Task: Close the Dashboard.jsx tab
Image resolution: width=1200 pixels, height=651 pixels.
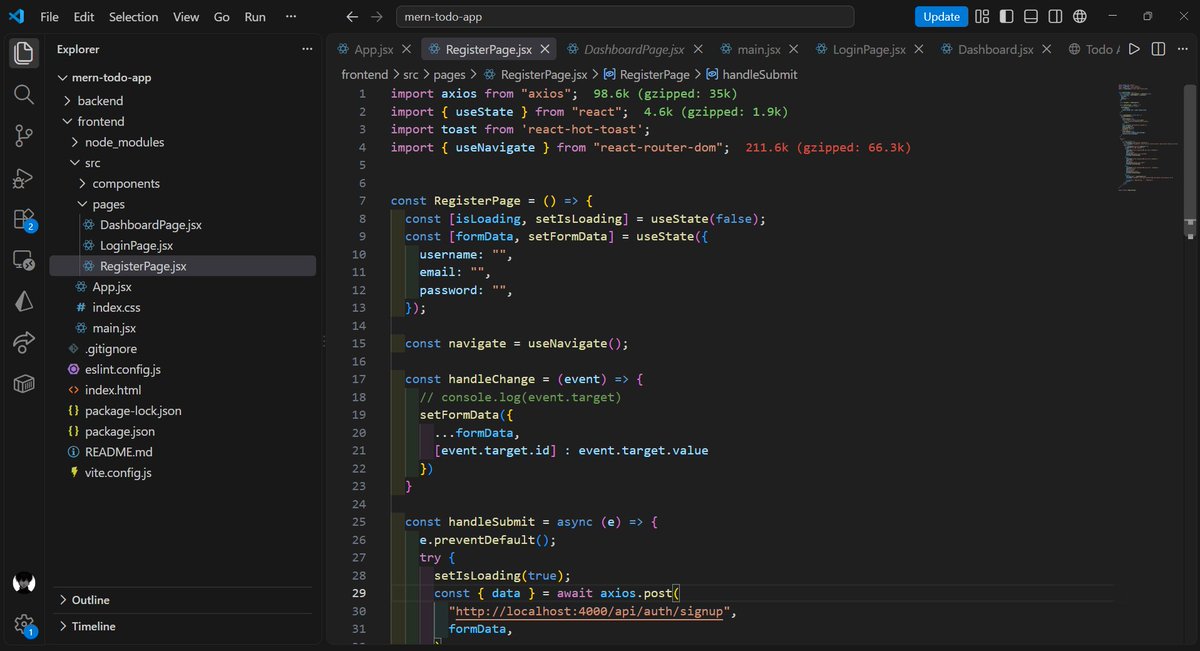Action: click(x=1048, y=49)
